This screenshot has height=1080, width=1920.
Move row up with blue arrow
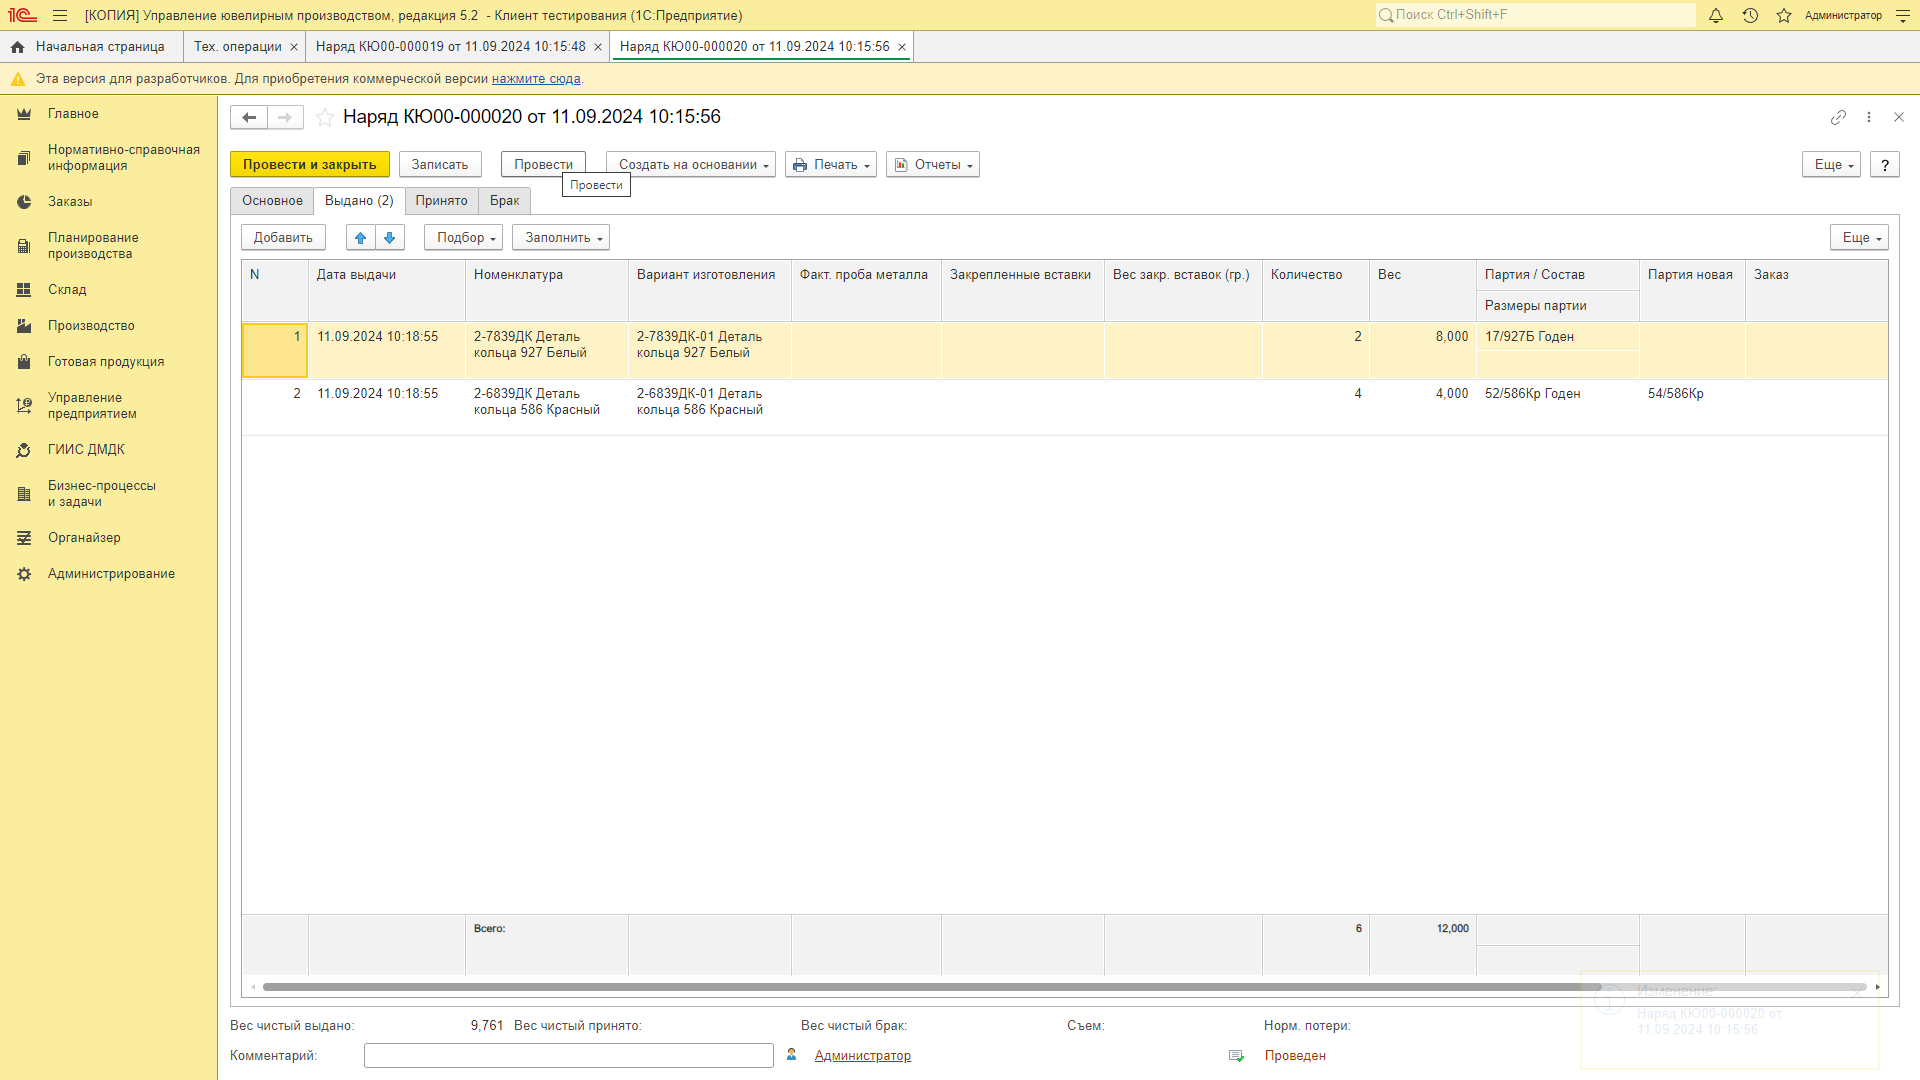[x=361, y=237]
